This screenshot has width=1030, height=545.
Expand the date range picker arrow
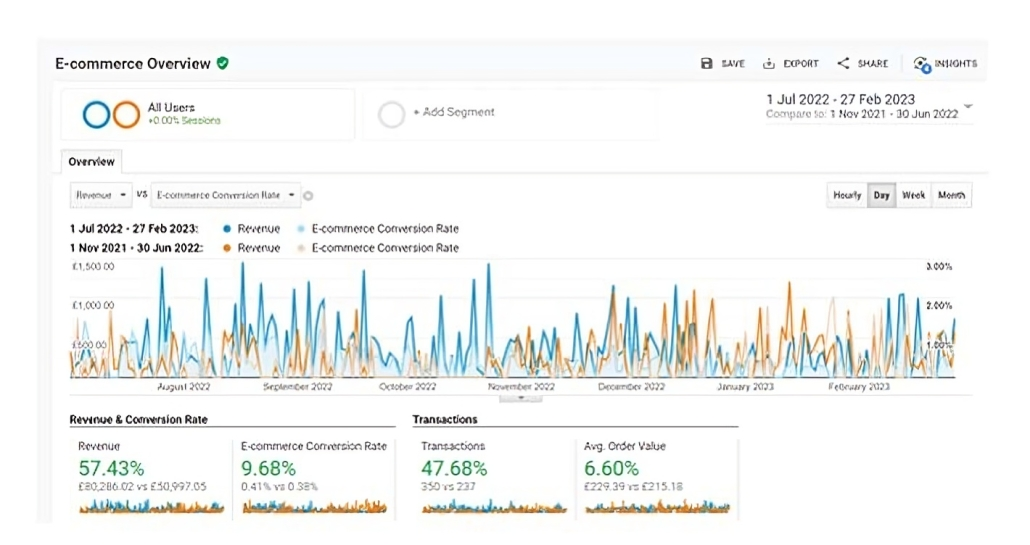968,107
